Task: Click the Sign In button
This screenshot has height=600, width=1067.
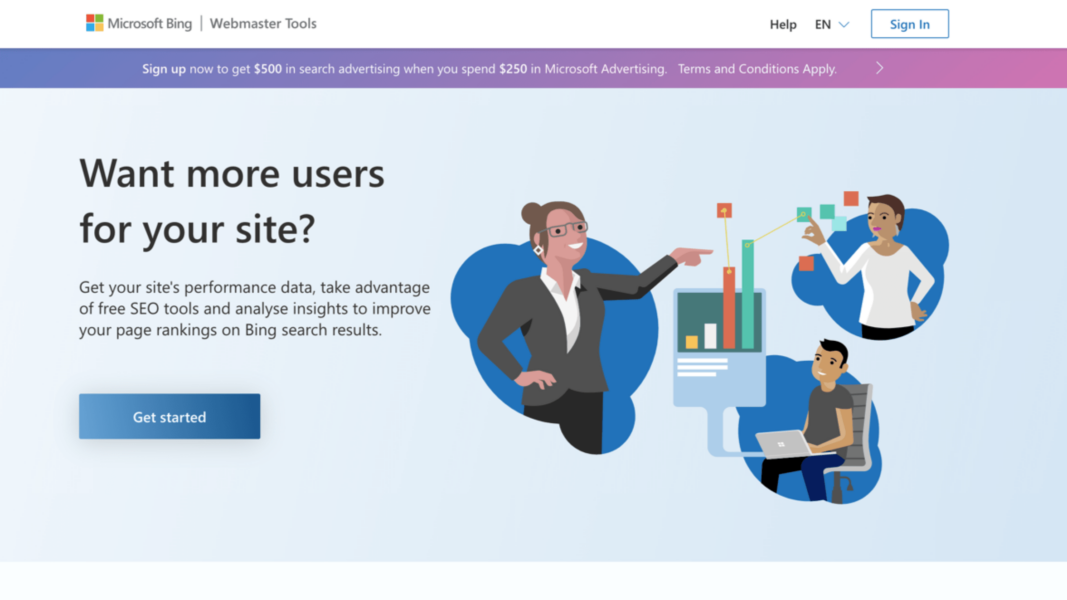Action: [909, 23]
